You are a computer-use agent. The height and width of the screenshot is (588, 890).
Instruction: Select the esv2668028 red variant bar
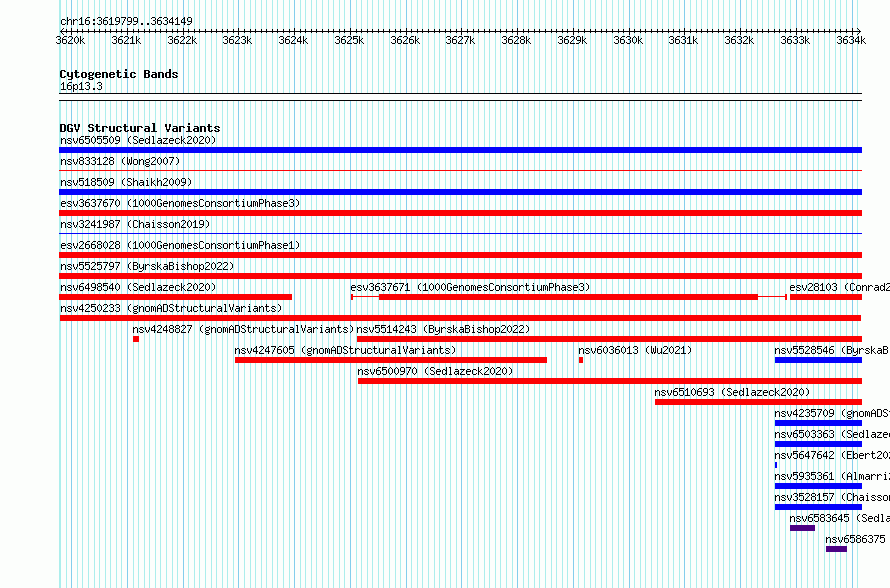[460, 255]
